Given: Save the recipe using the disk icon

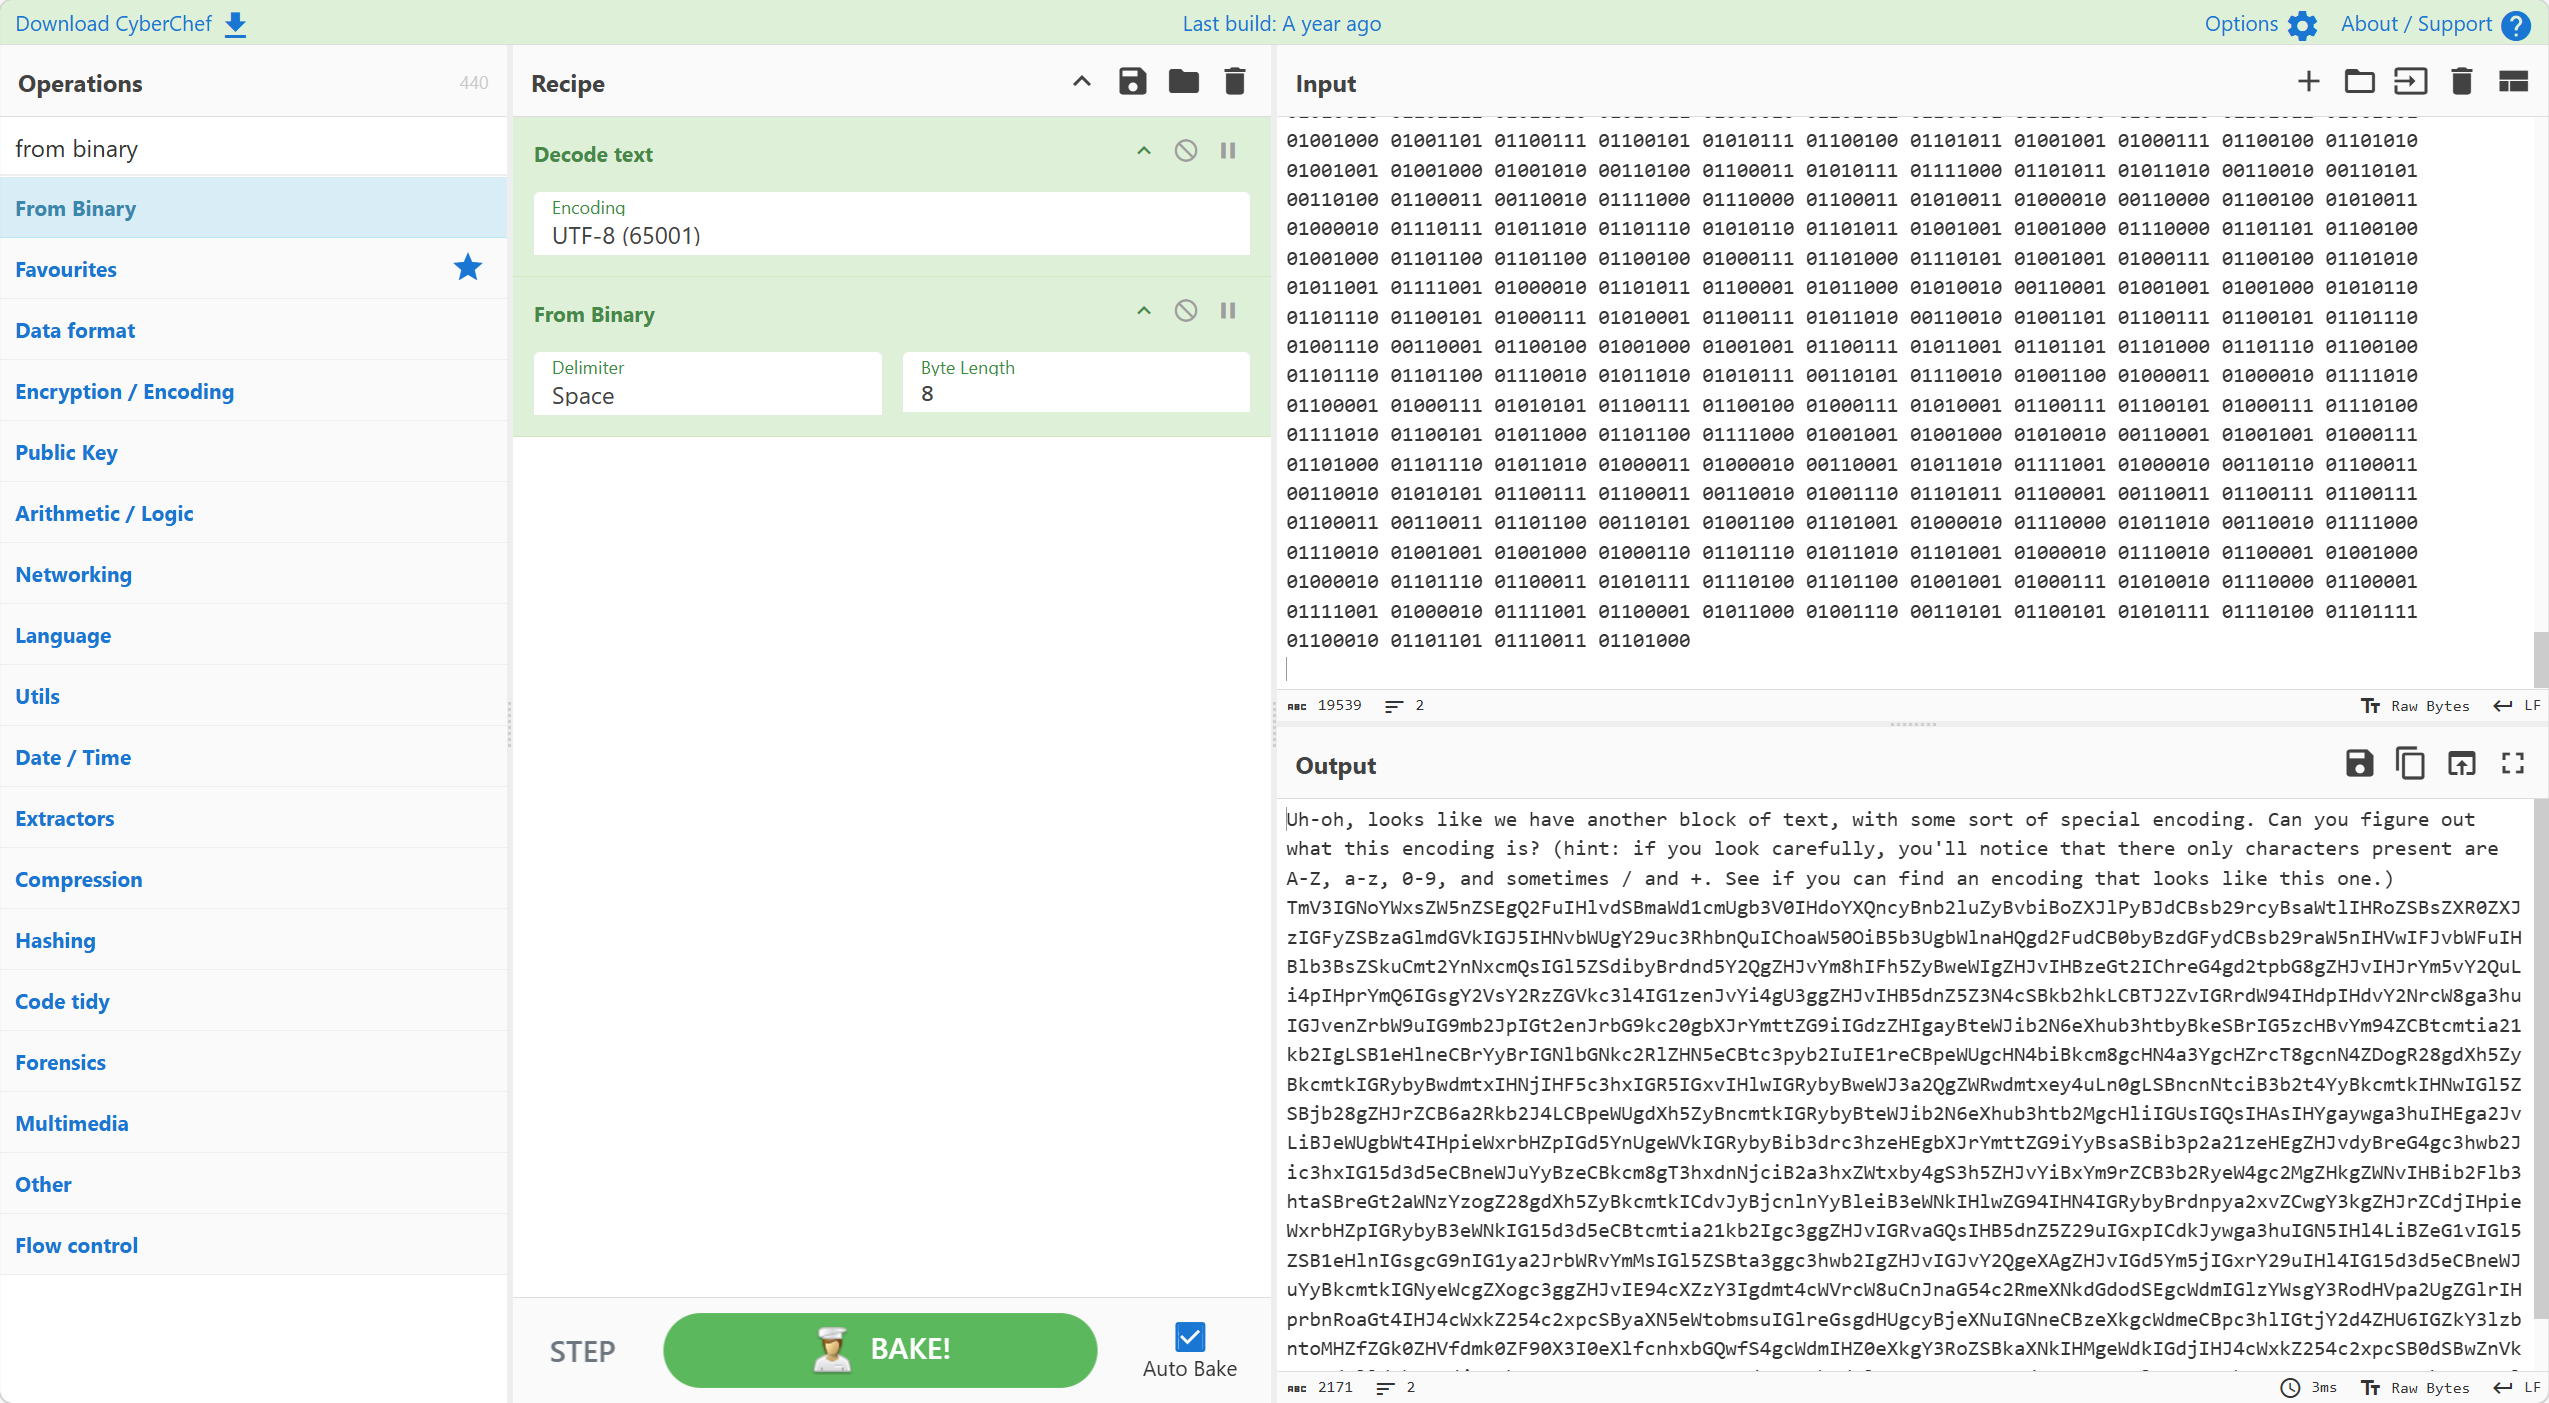Looking at the screenshot, I should pos(1132,82).
